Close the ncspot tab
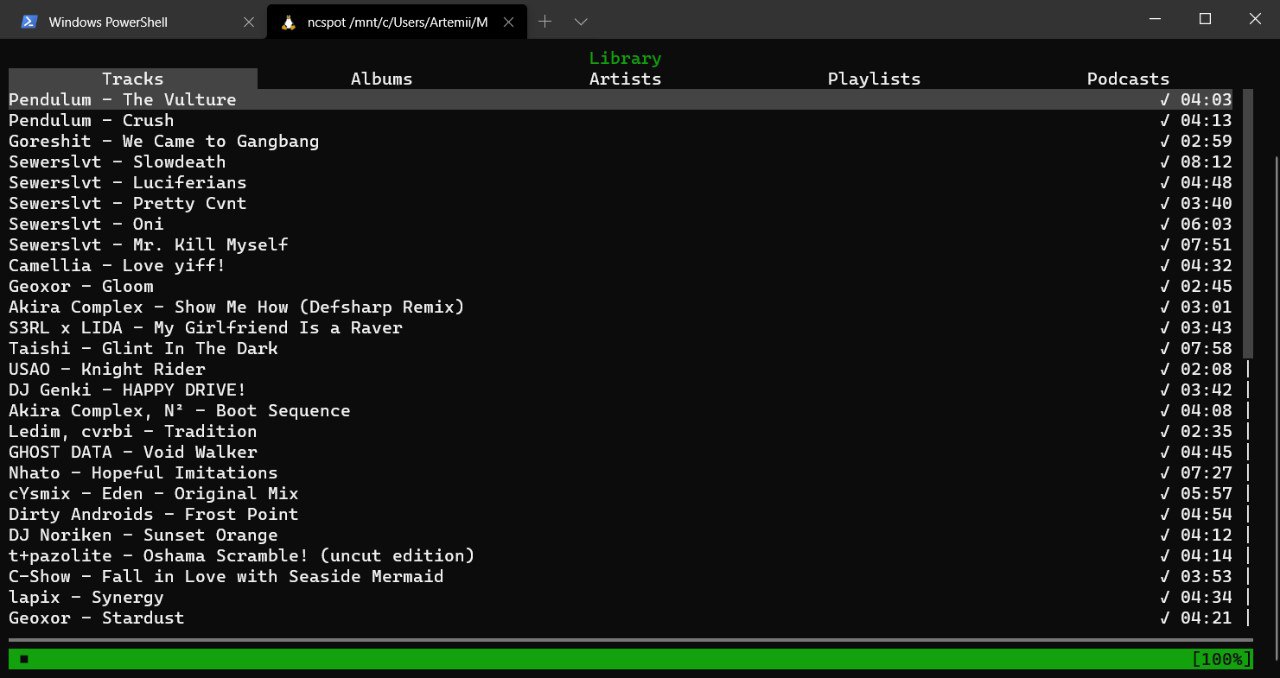The height and width of the screenshot is (678, 1280). pyautogui.click(x=508, y=22)
